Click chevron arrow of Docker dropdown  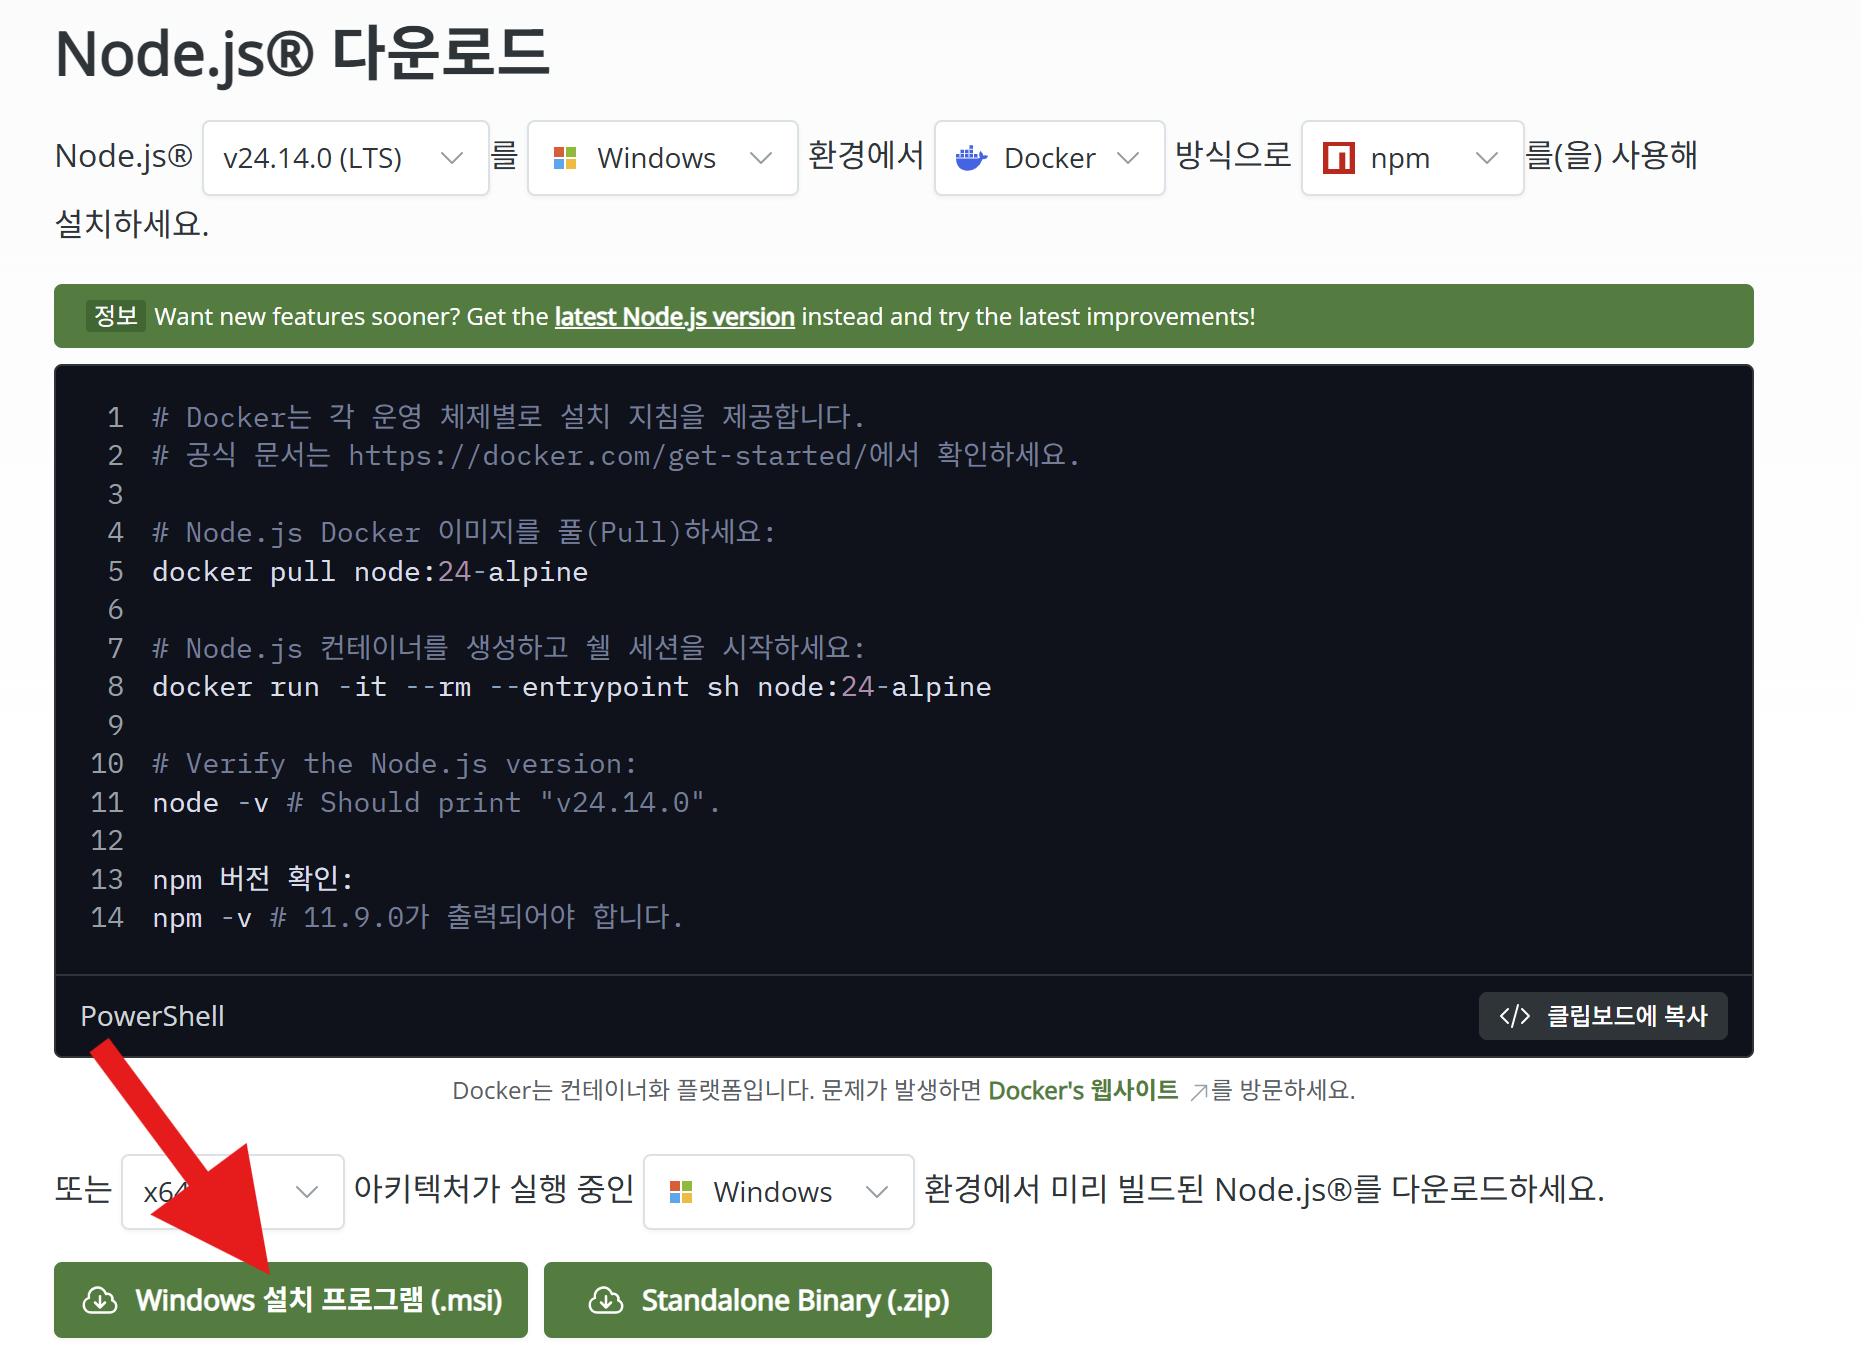(x=1128, y=158)
